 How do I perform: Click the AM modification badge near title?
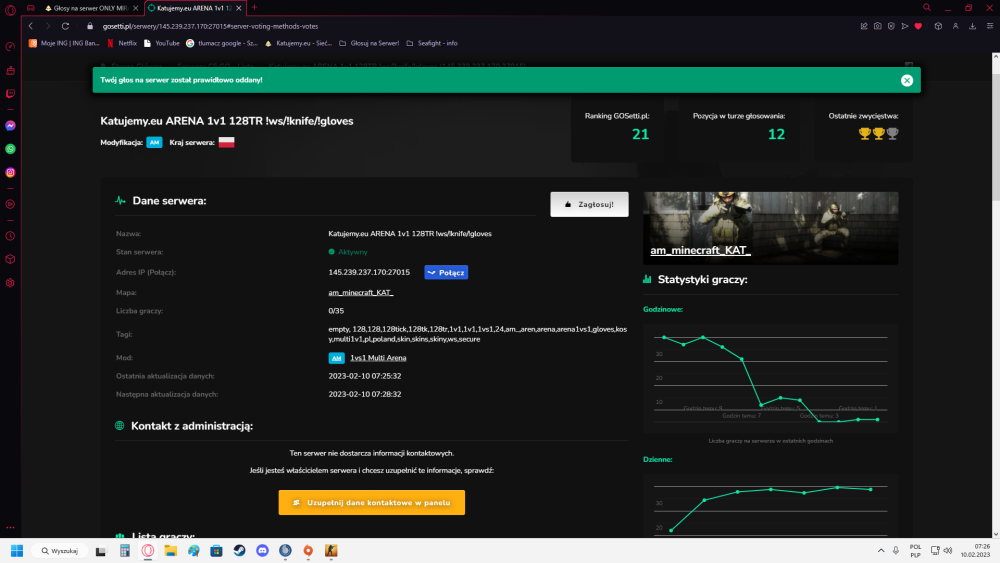tap(154, 142)
